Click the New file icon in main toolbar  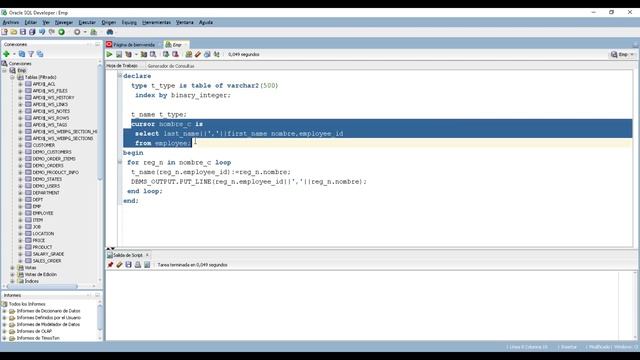pos(4,32)
